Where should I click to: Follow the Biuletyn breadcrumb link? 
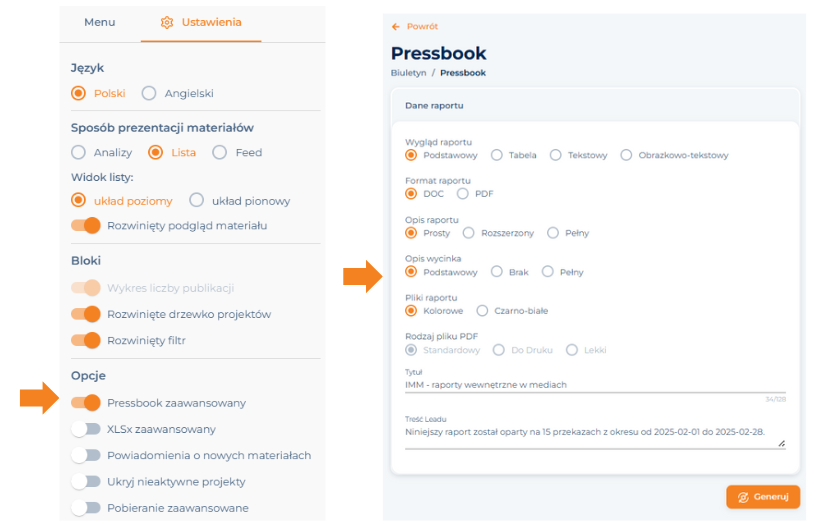tap(408, 73)
